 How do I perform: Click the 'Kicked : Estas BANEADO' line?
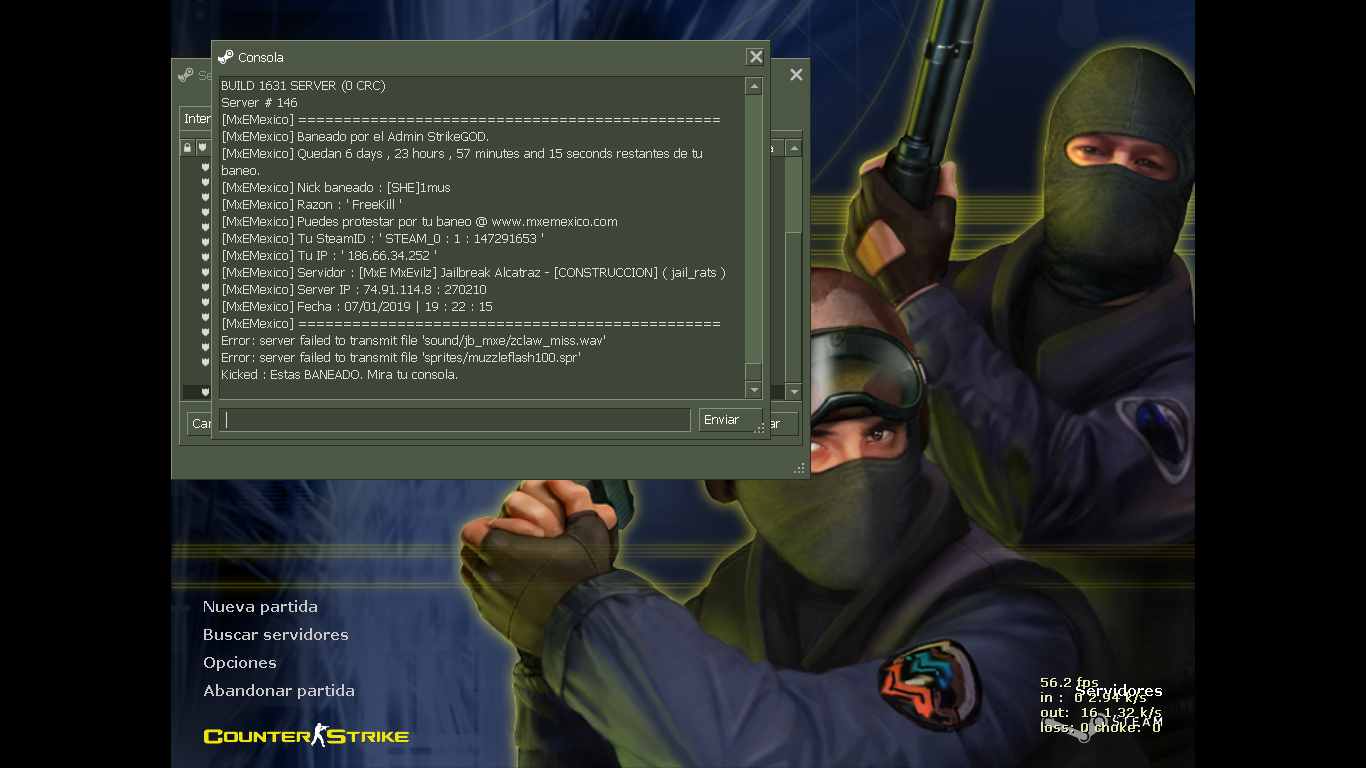(339, 374)
